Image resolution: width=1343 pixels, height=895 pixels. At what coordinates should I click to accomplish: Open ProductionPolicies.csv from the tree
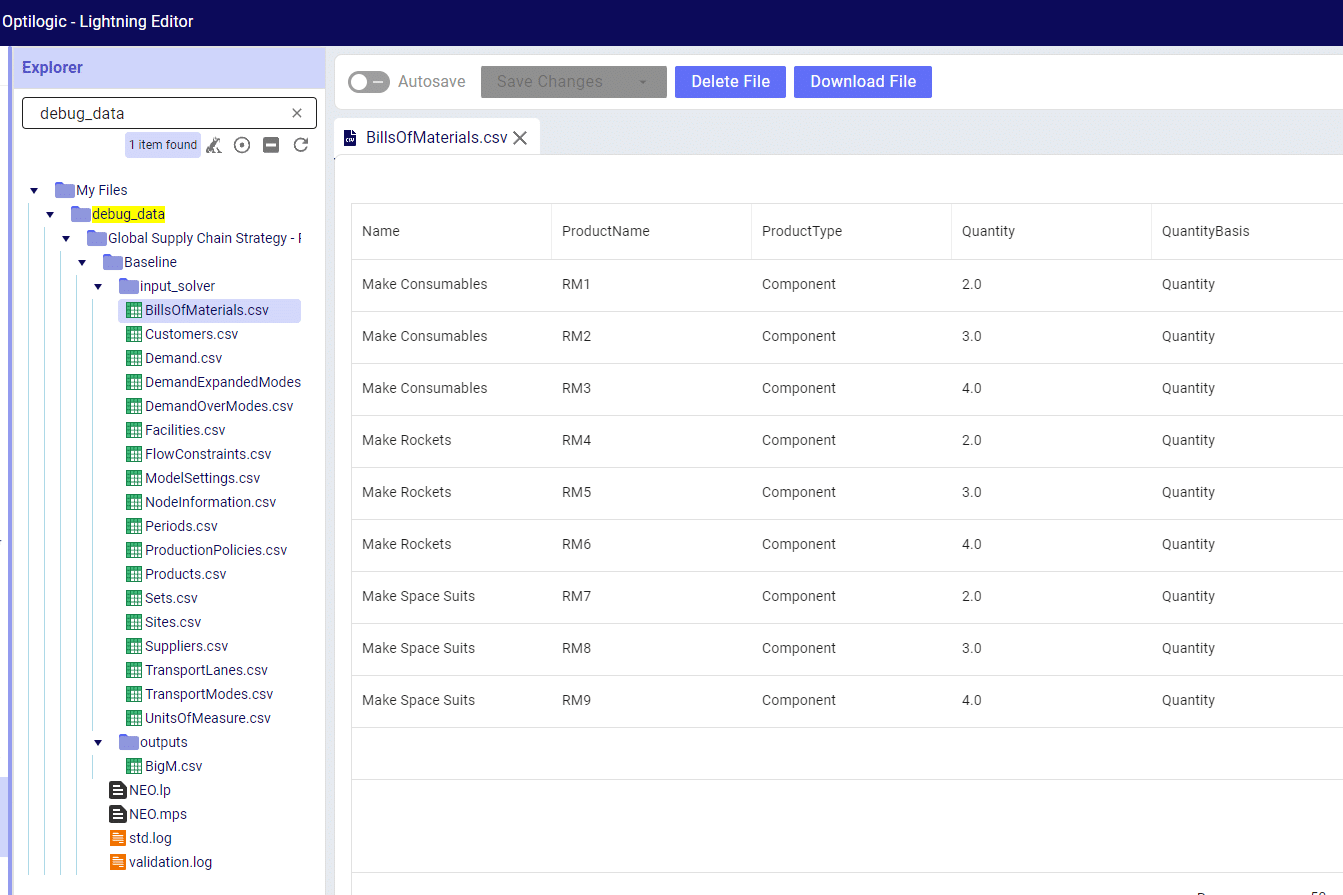tap(207, 550)
